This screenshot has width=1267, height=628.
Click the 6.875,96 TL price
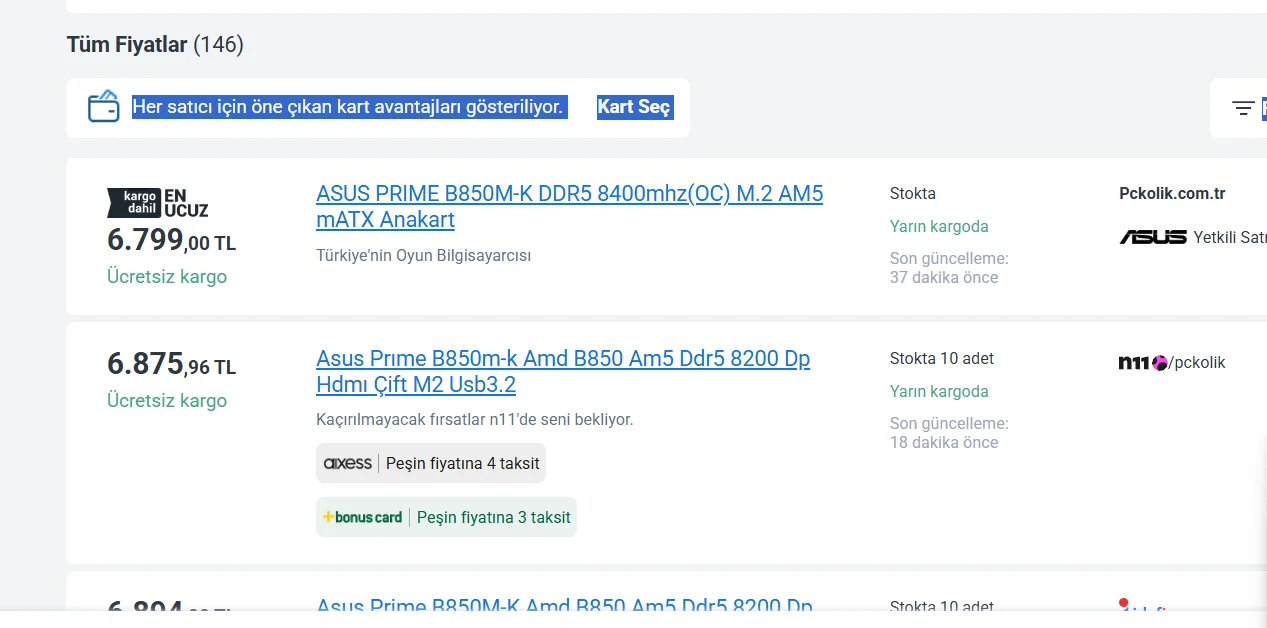171,365
